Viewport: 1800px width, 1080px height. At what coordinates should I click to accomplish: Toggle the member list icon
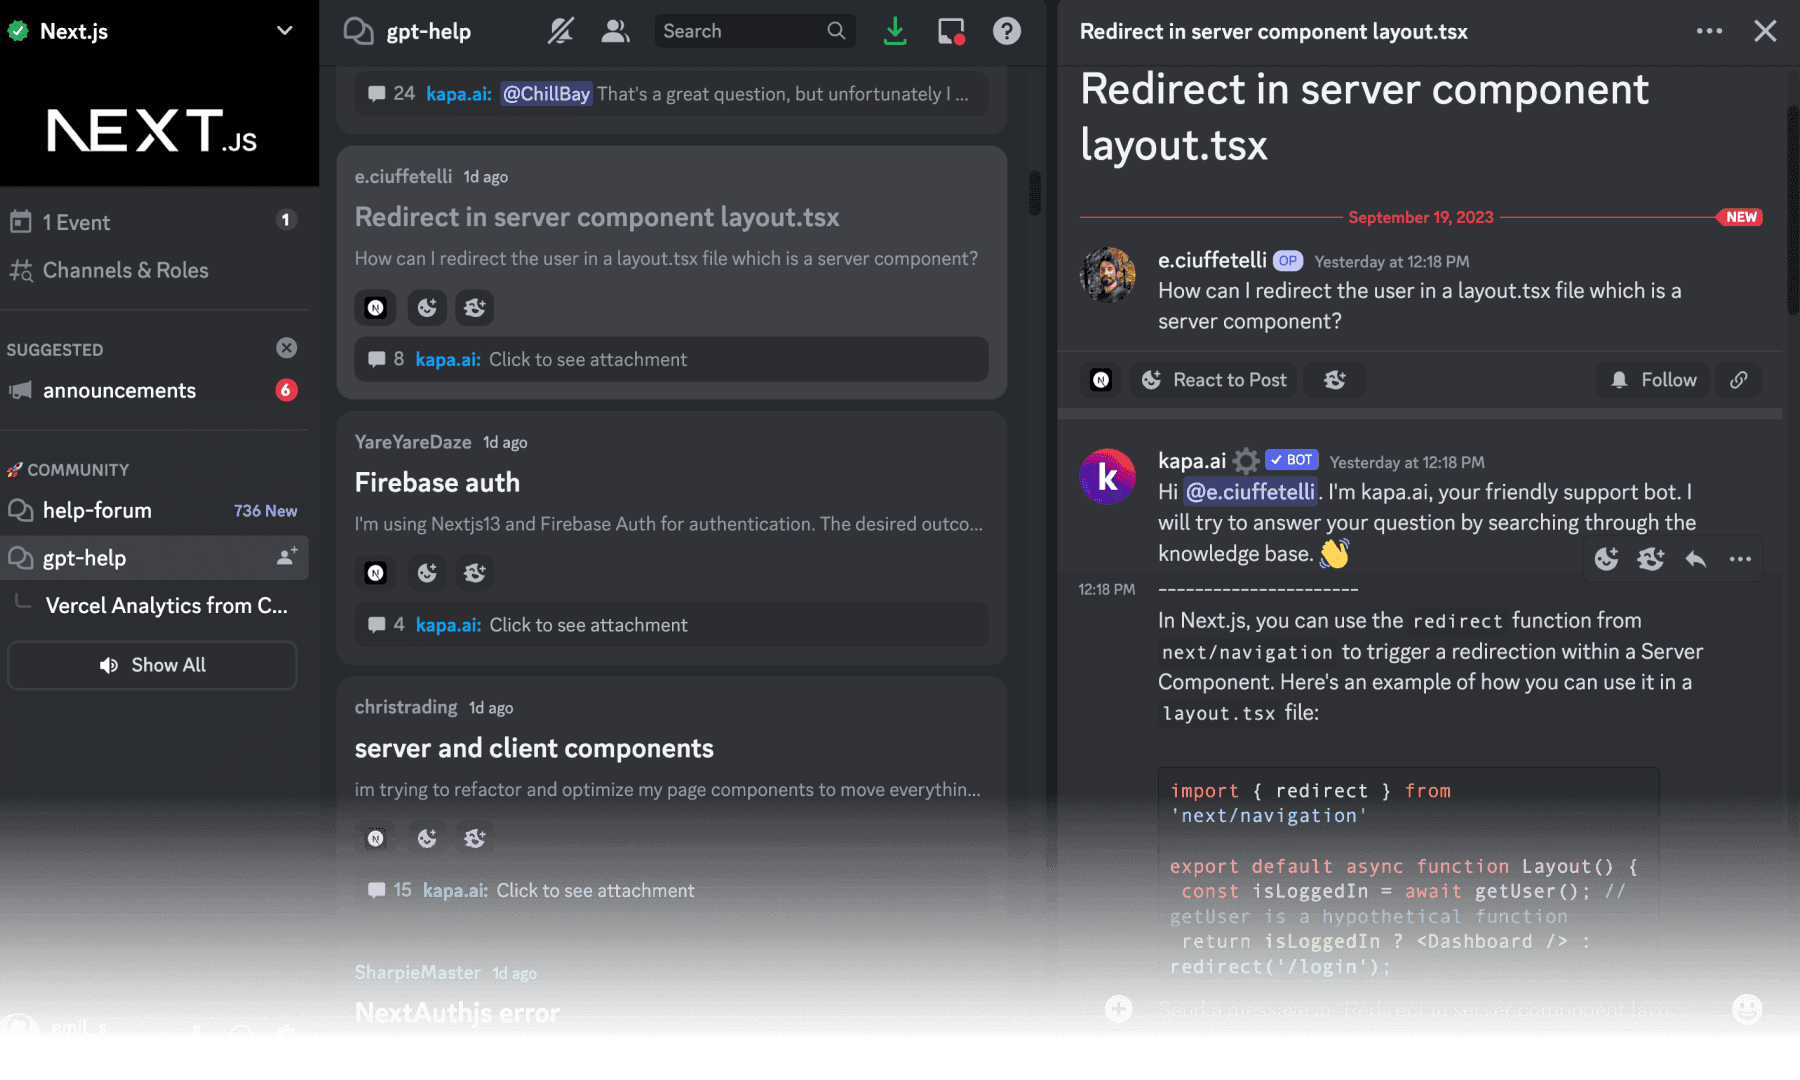(615, 31)
